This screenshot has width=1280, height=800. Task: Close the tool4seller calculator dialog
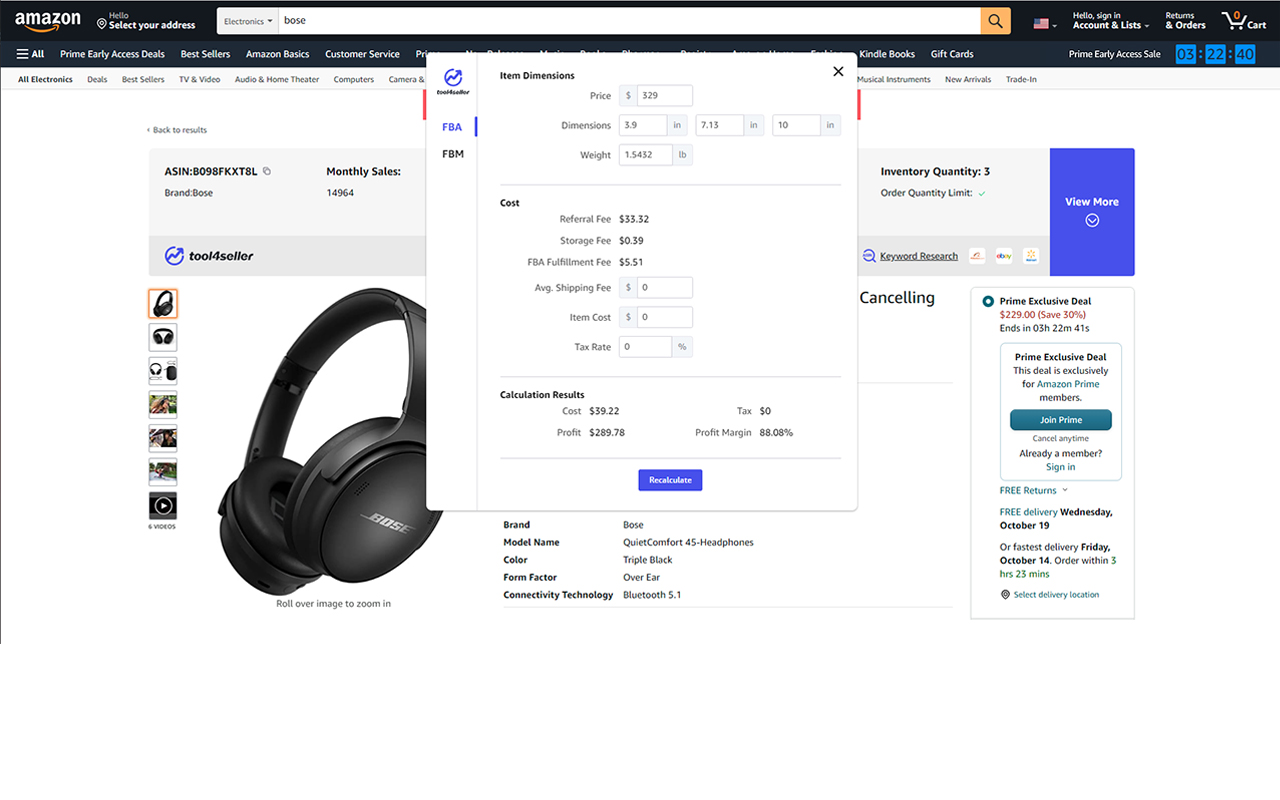pos(838,71)
